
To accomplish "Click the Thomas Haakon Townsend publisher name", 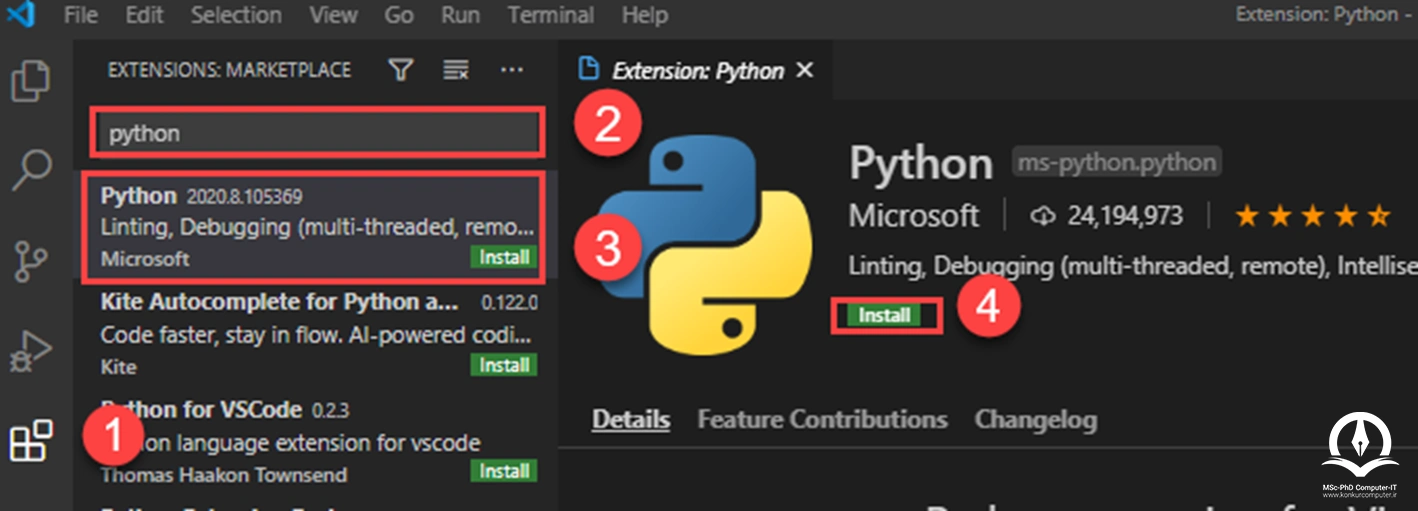I will click(x=224, y=474).
